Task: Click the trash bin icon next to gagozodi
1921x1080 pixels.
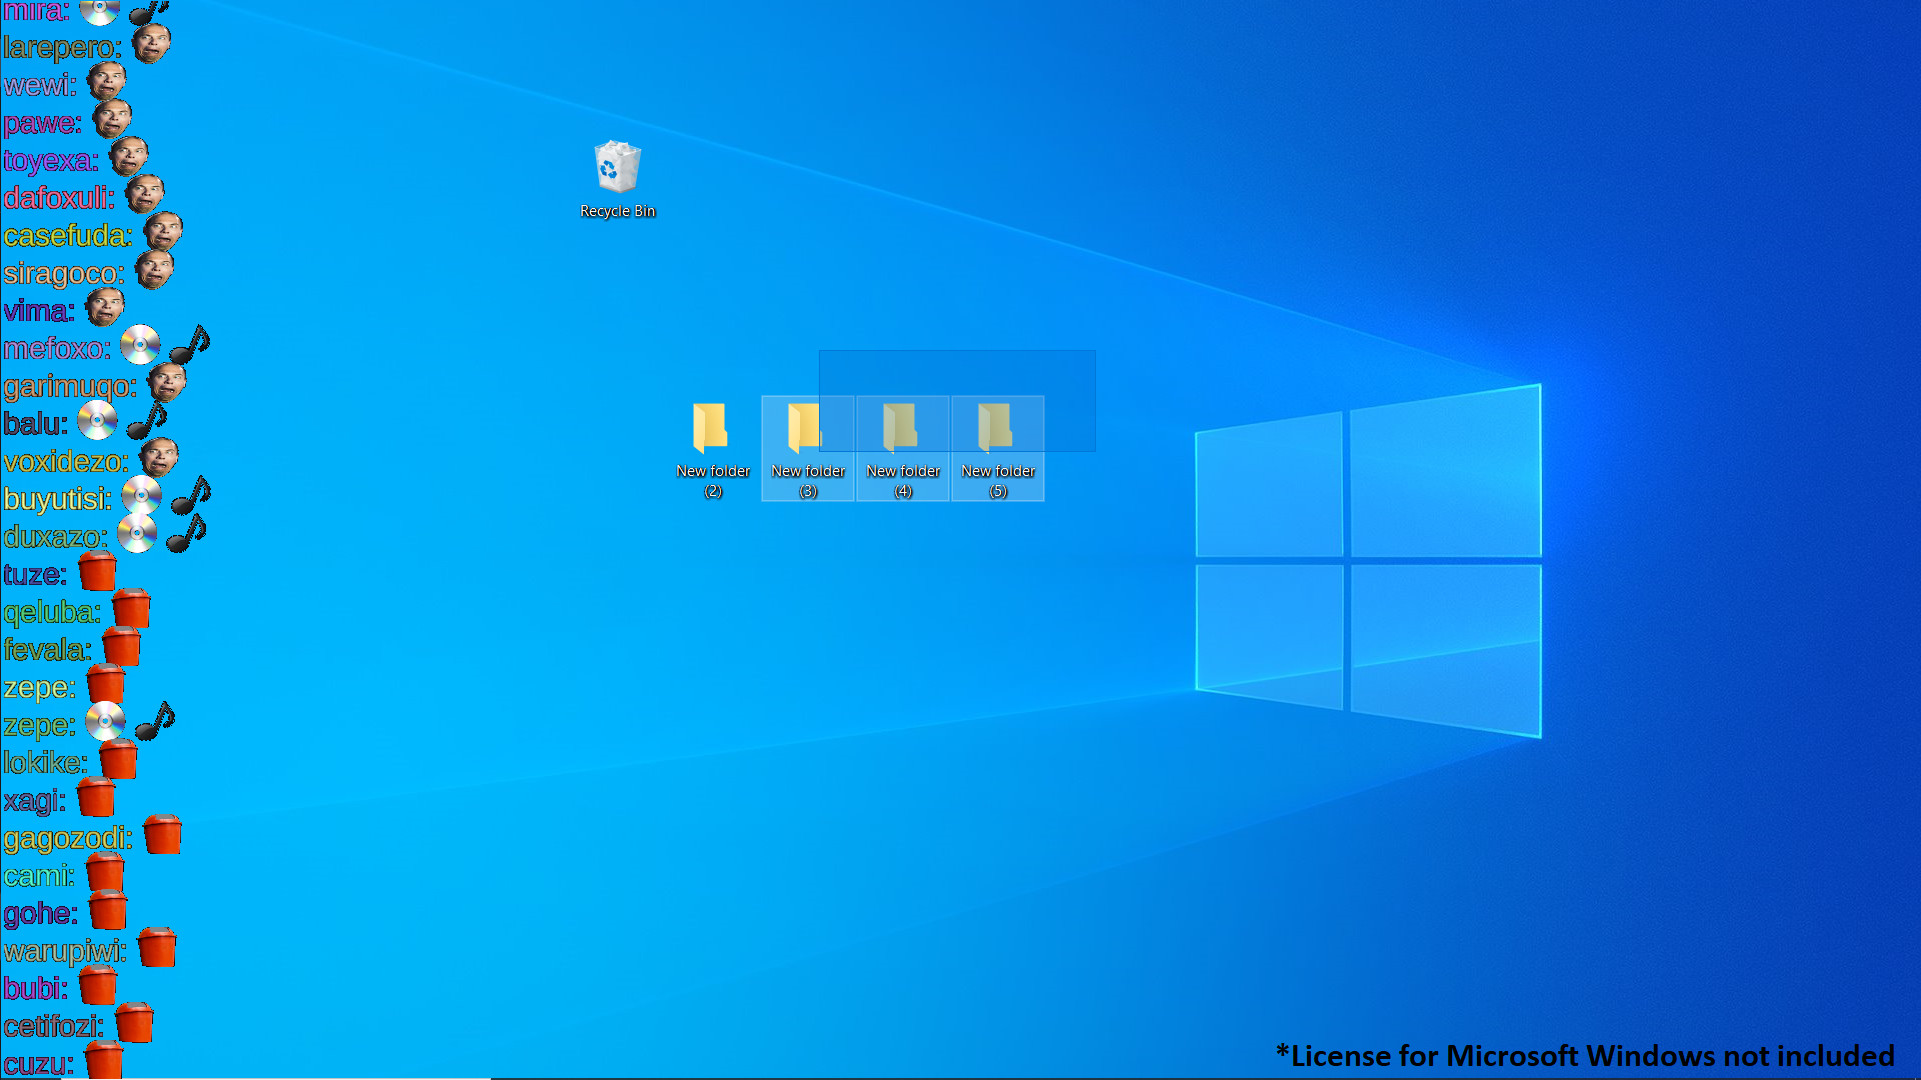Action: click(163, 832)
